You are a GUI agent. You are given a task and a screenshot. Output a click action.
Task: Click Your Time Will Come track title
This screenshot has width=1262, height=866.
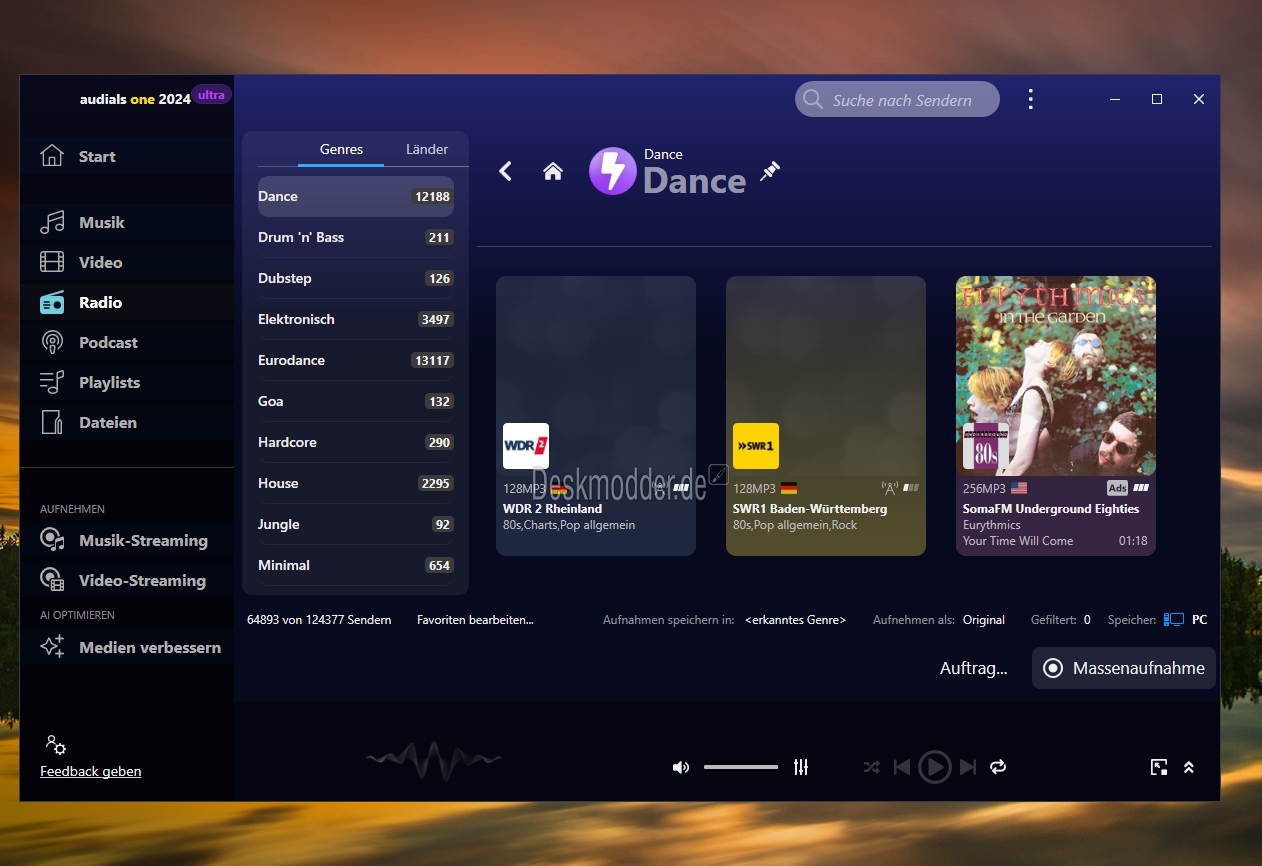[1018, 541]
